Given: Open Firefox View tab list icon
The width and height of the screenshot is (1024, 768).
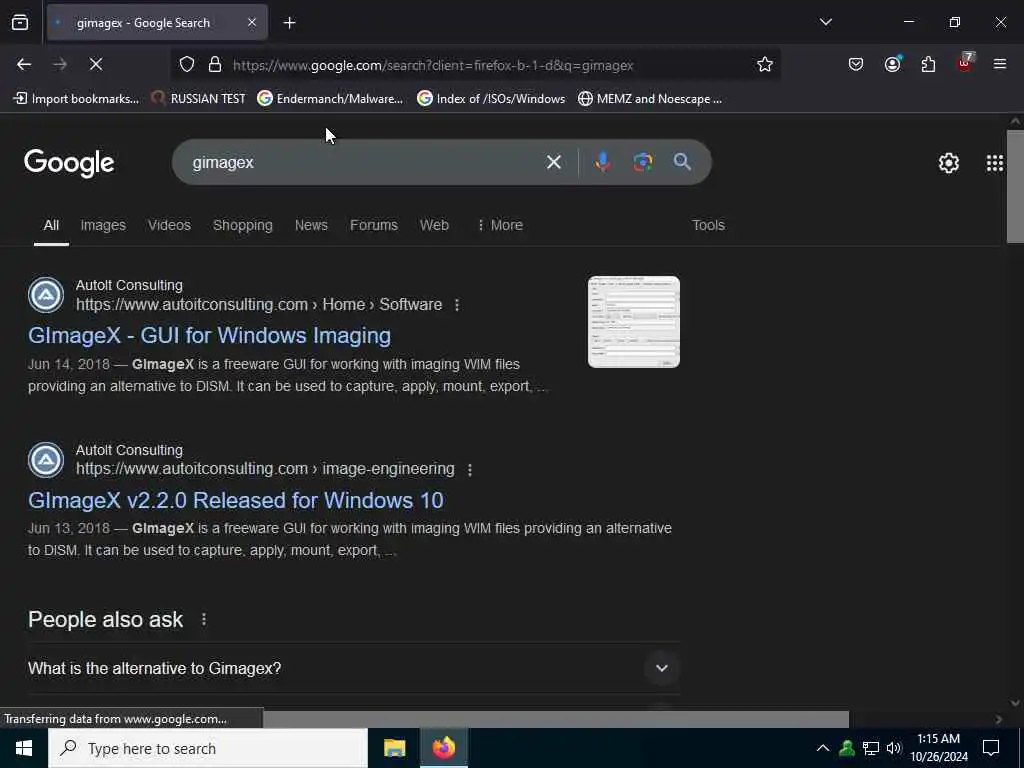Looking at the screenshot, I should point(20,22).
